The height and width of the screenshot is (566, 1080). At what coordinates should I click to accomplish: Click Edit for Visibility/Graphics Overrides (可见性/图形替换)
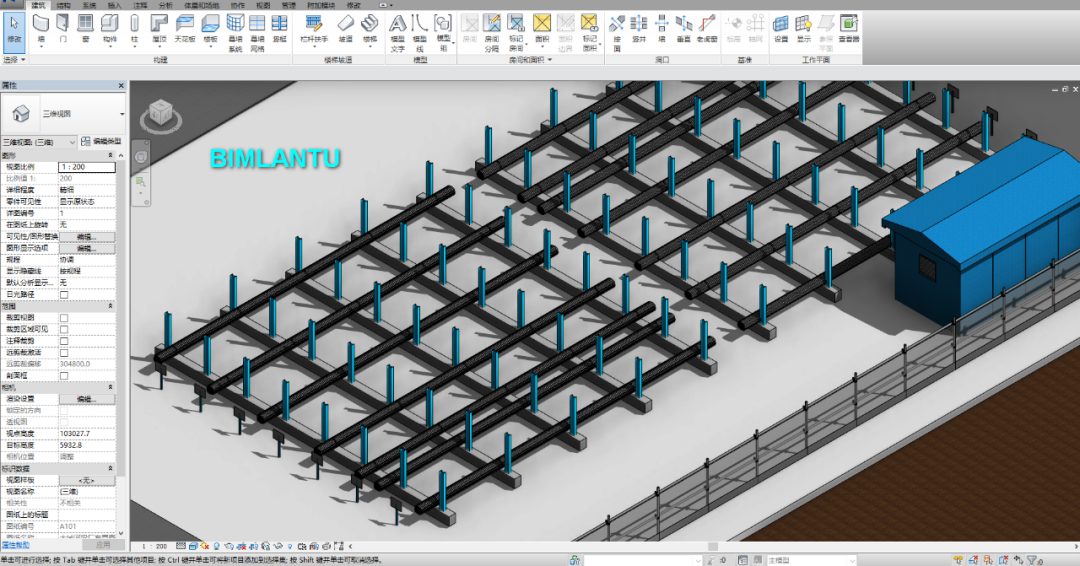(87, 237)
